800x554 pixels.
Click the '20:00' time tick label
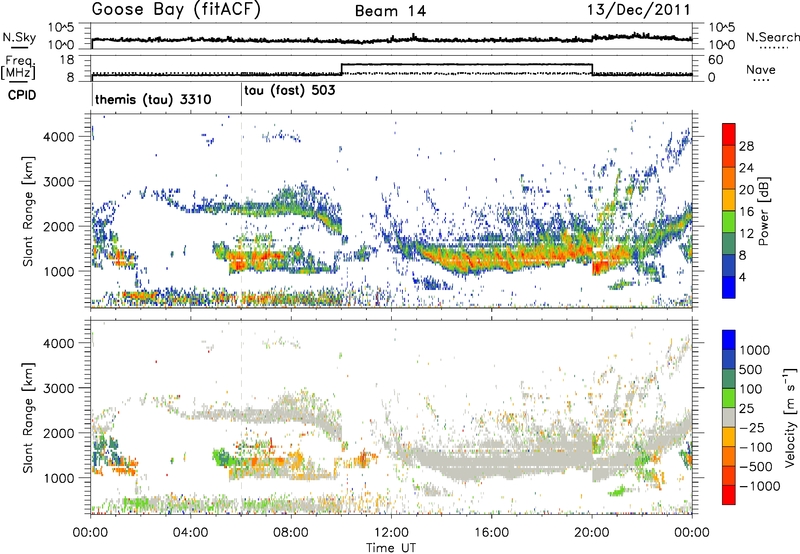(591, 533)
